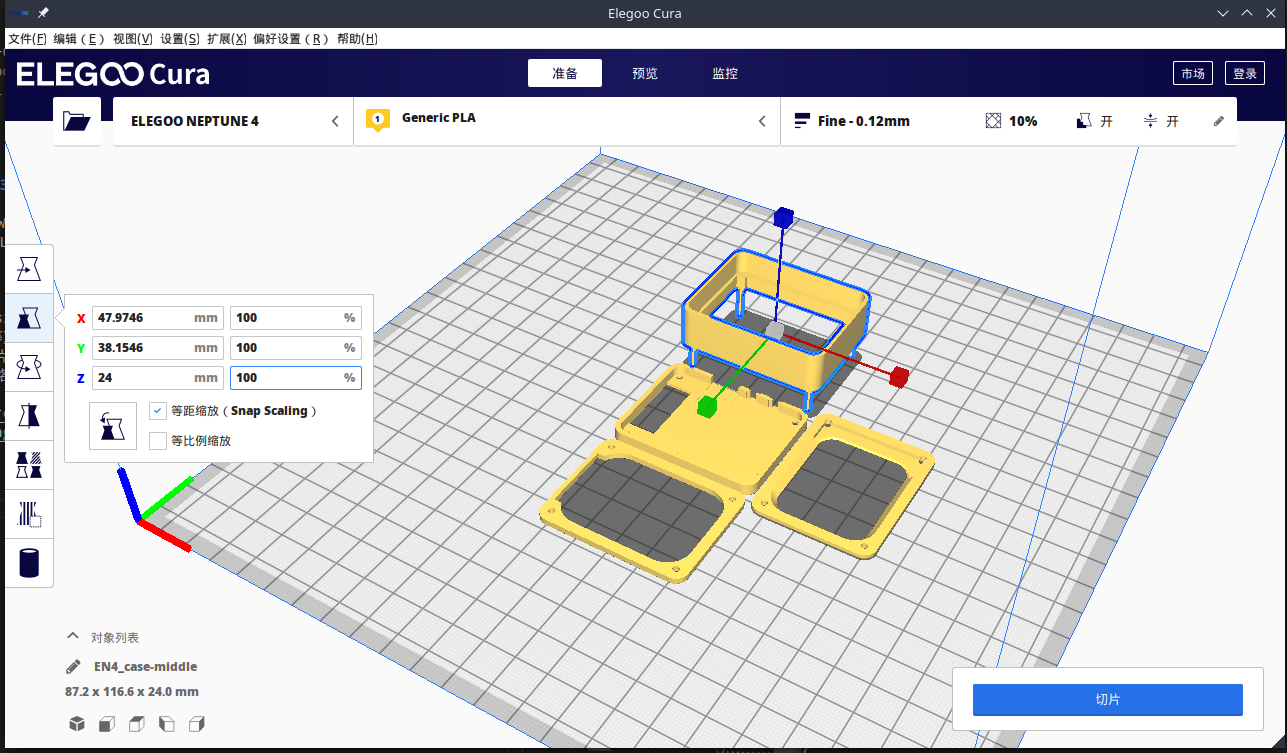Select EN4_case-middle in object list
The image size is (1287, 753).
[145, 667]
